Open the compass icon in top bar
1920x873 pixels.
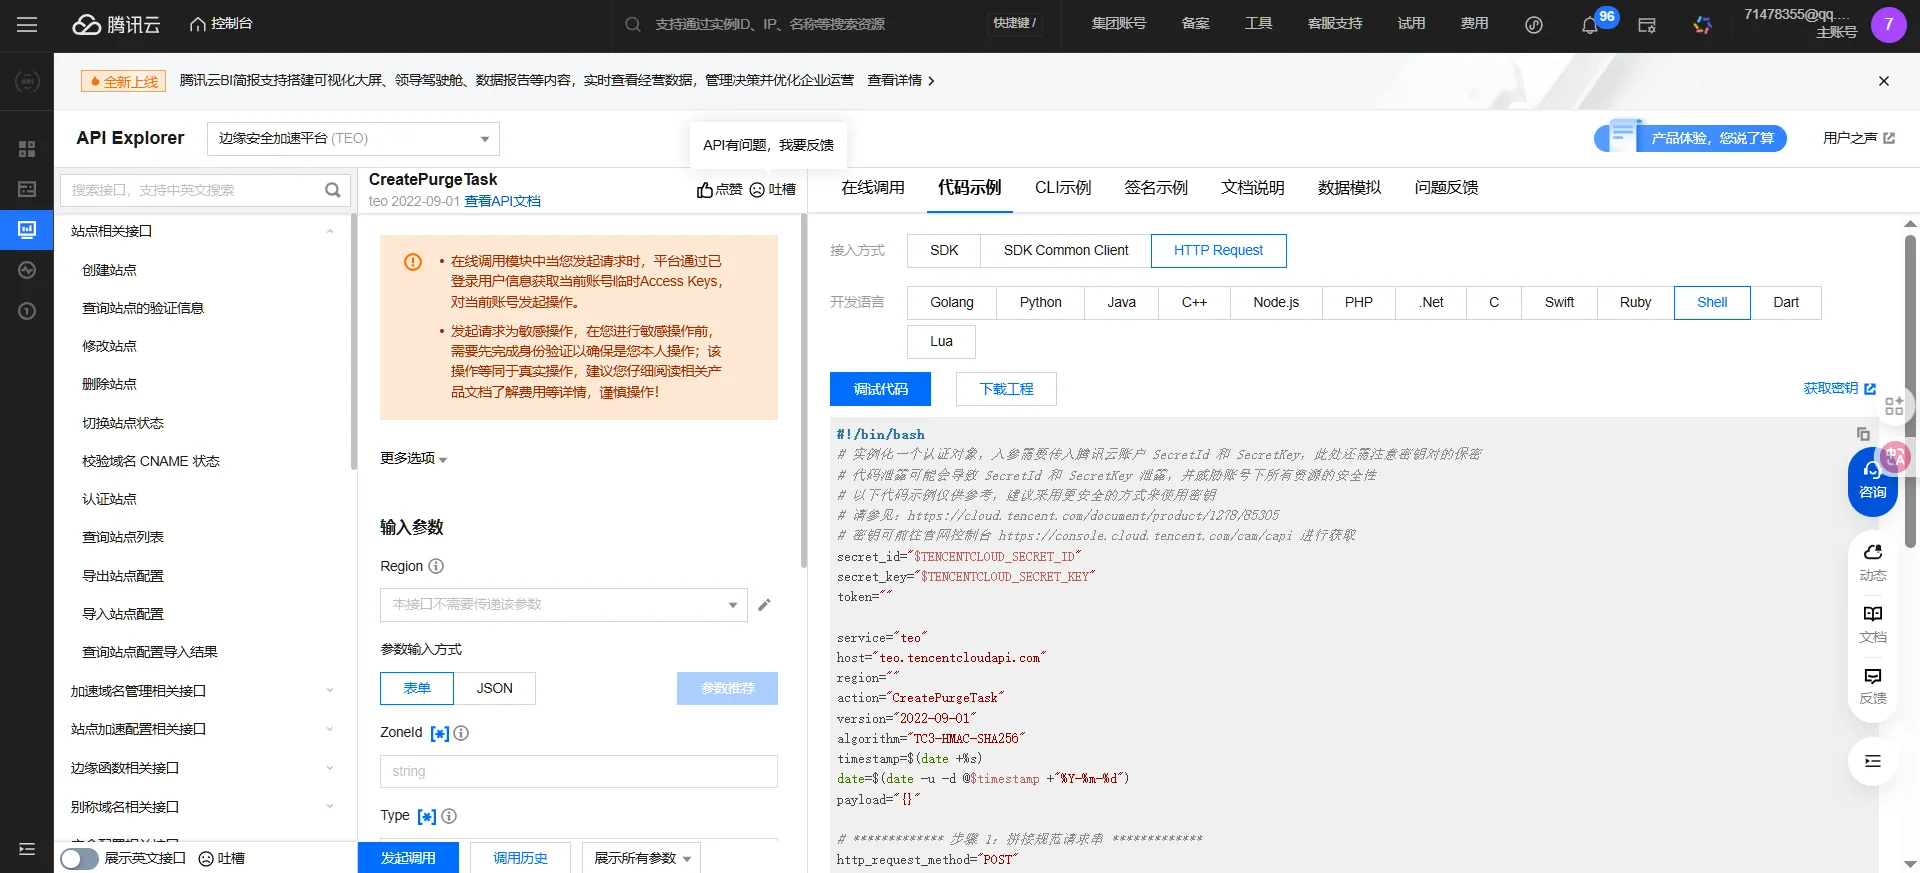[1533, 25]
